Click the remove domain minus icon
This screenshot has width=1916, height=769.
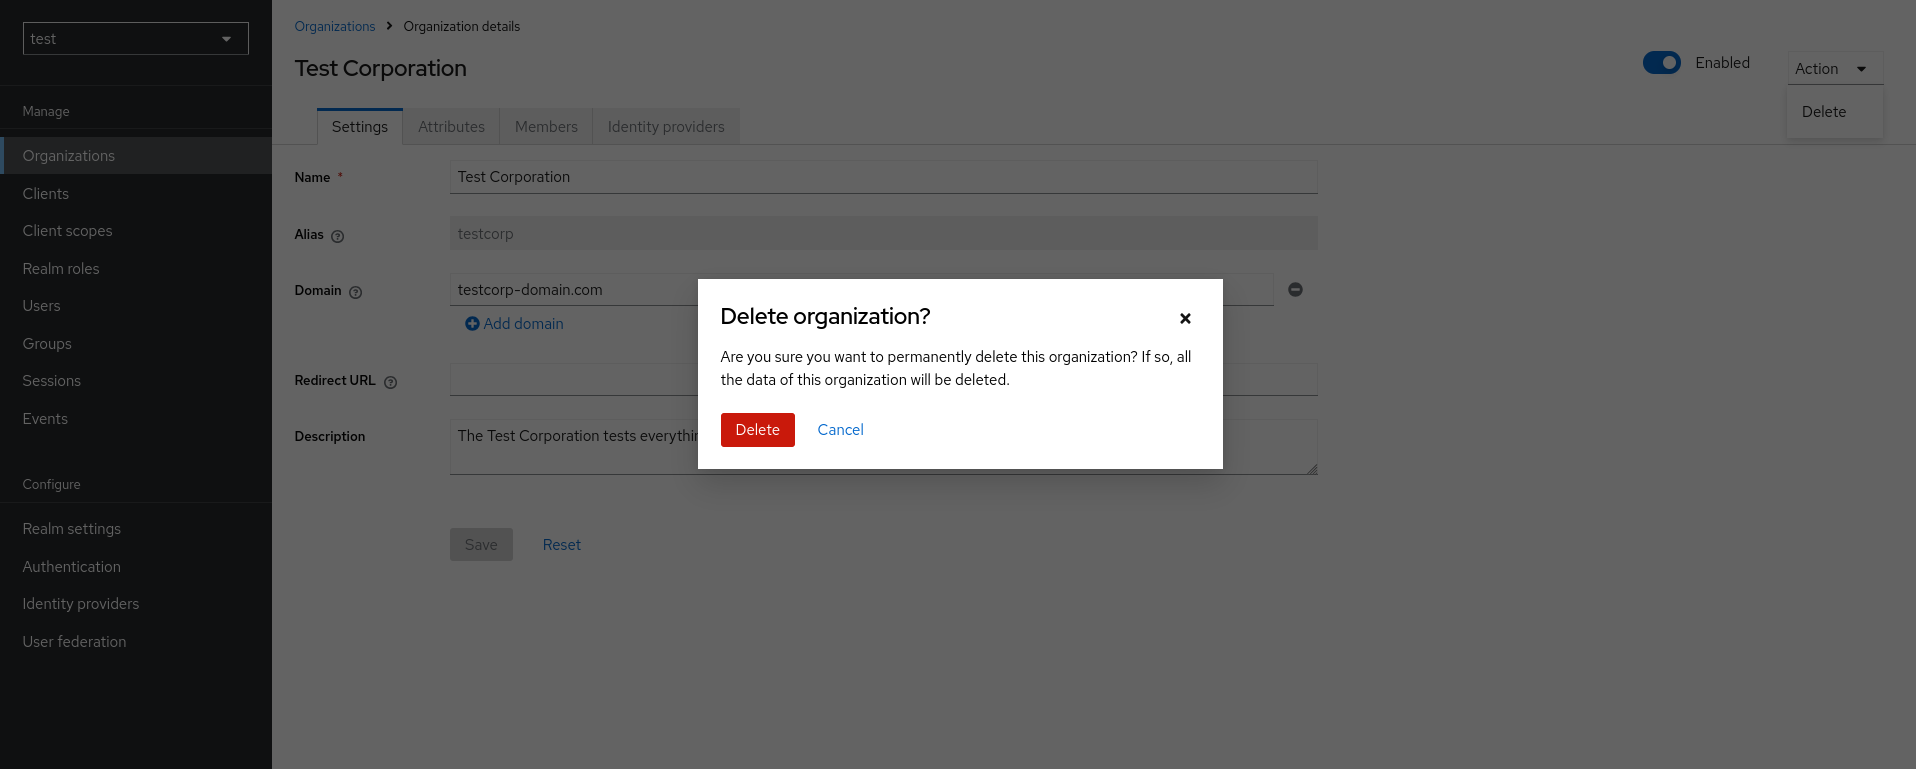click(x=1295, y=290)
